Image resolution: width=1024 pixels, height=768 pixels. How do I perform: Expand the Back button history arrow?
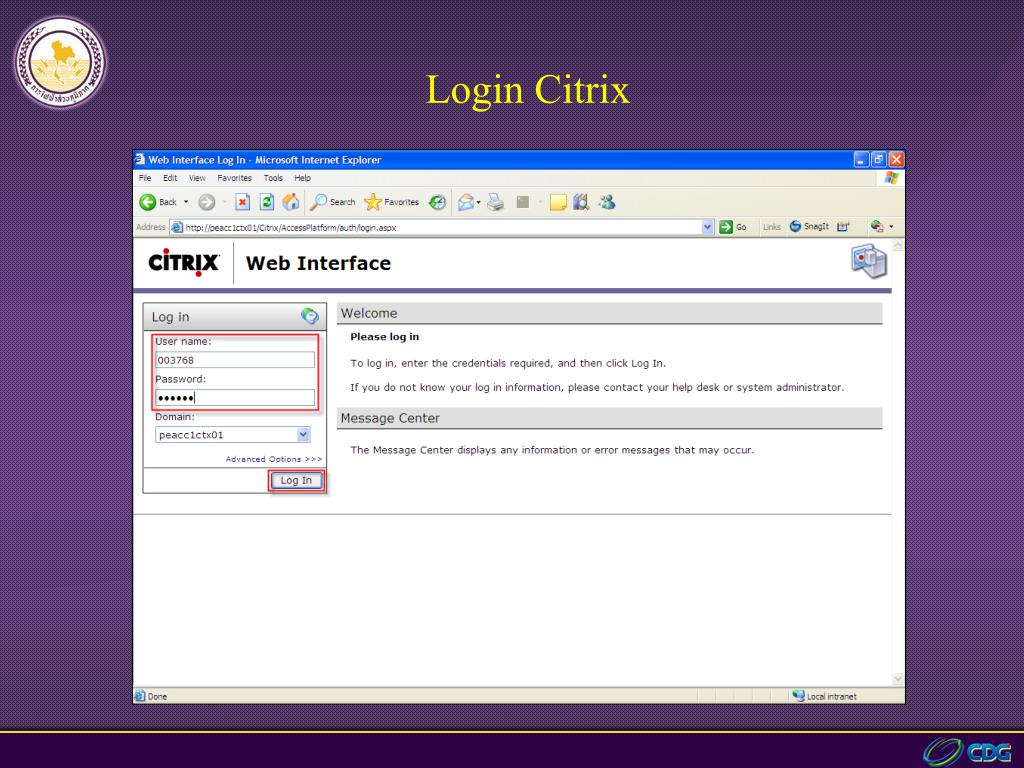click(183, 202)
